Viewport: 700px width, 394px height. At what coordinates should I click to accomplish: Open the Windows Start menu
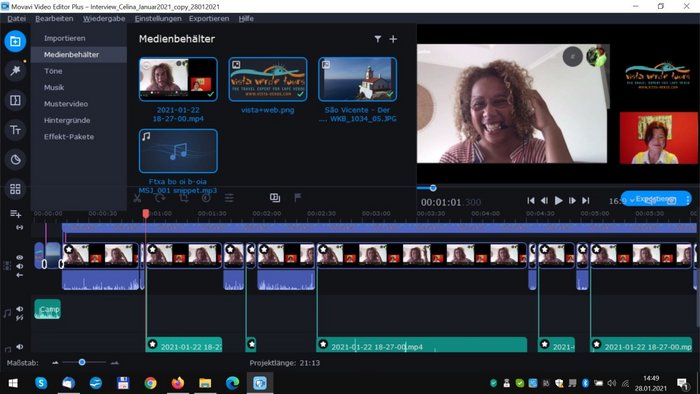[x=13, y=383]
